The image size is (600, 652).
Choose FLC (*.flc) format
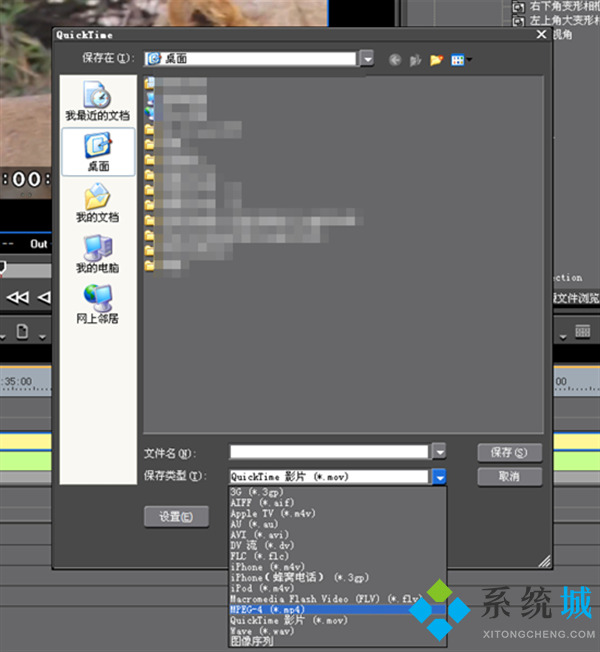pos(338,556)
